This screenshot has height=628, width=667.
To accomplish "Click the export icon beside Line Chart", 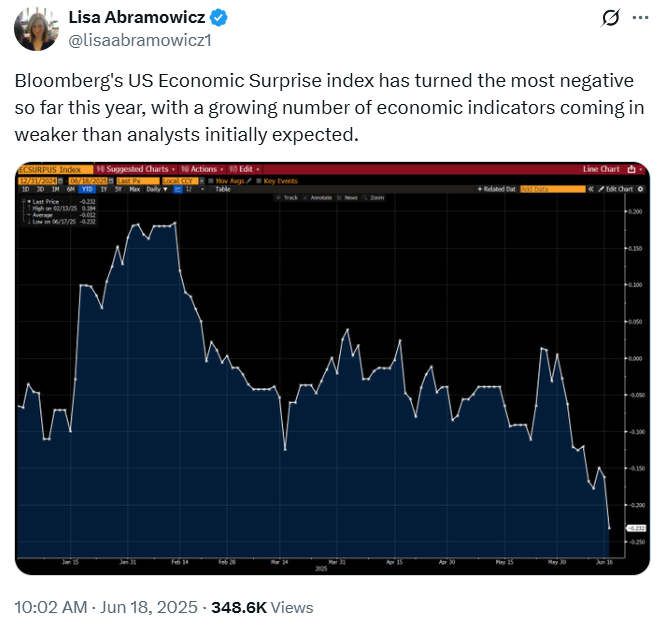I will [x=632, y=169].
